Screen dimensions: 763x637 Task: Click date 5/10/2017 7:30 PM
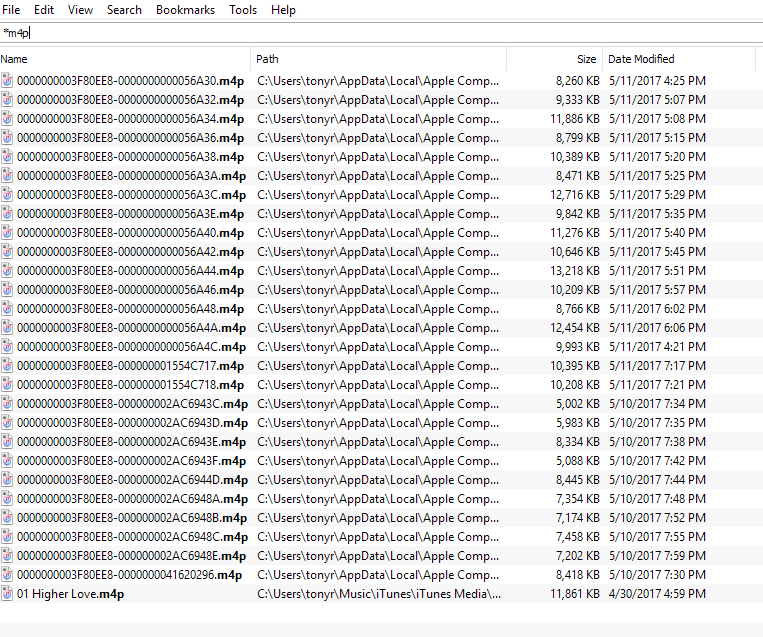click(657, 575)
